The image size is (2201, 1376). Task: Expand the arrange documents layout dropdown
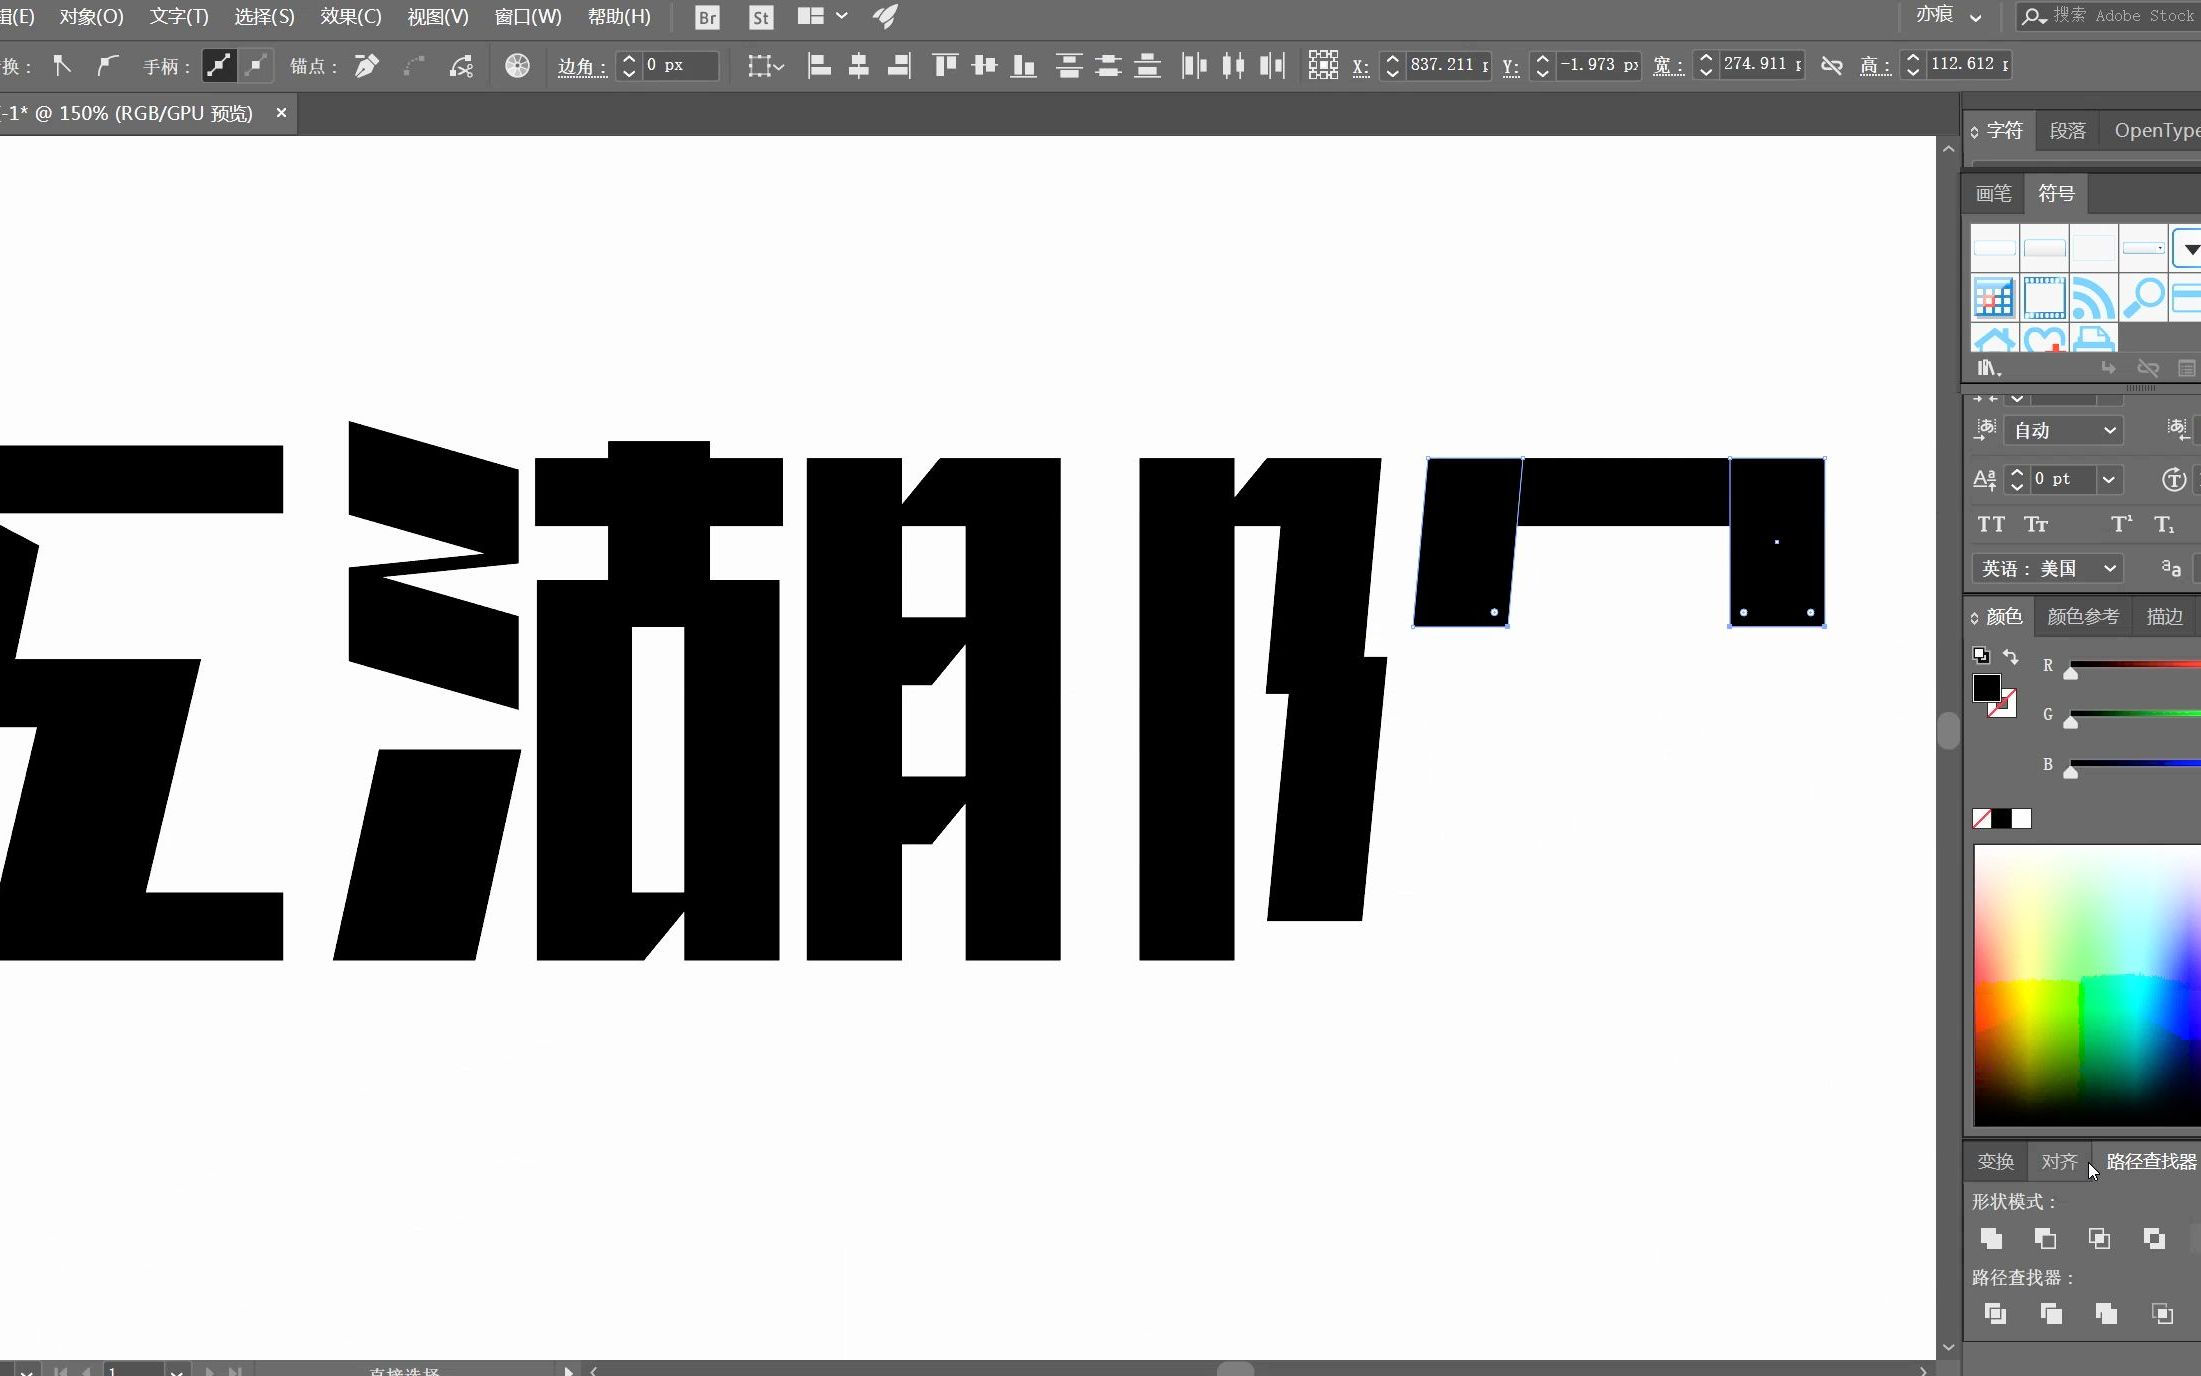point(841,16)
